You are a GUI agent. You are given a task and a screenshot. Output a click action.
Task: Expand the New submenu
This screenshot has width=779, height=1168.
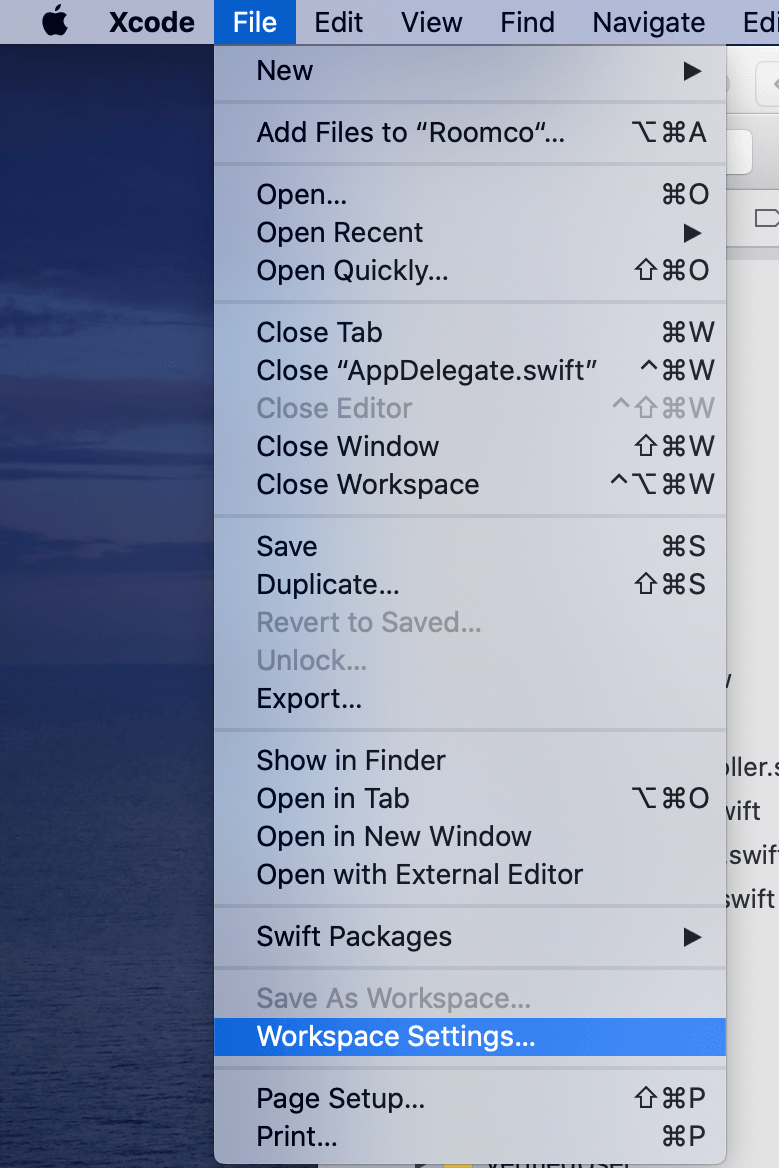tap(285, 71)
